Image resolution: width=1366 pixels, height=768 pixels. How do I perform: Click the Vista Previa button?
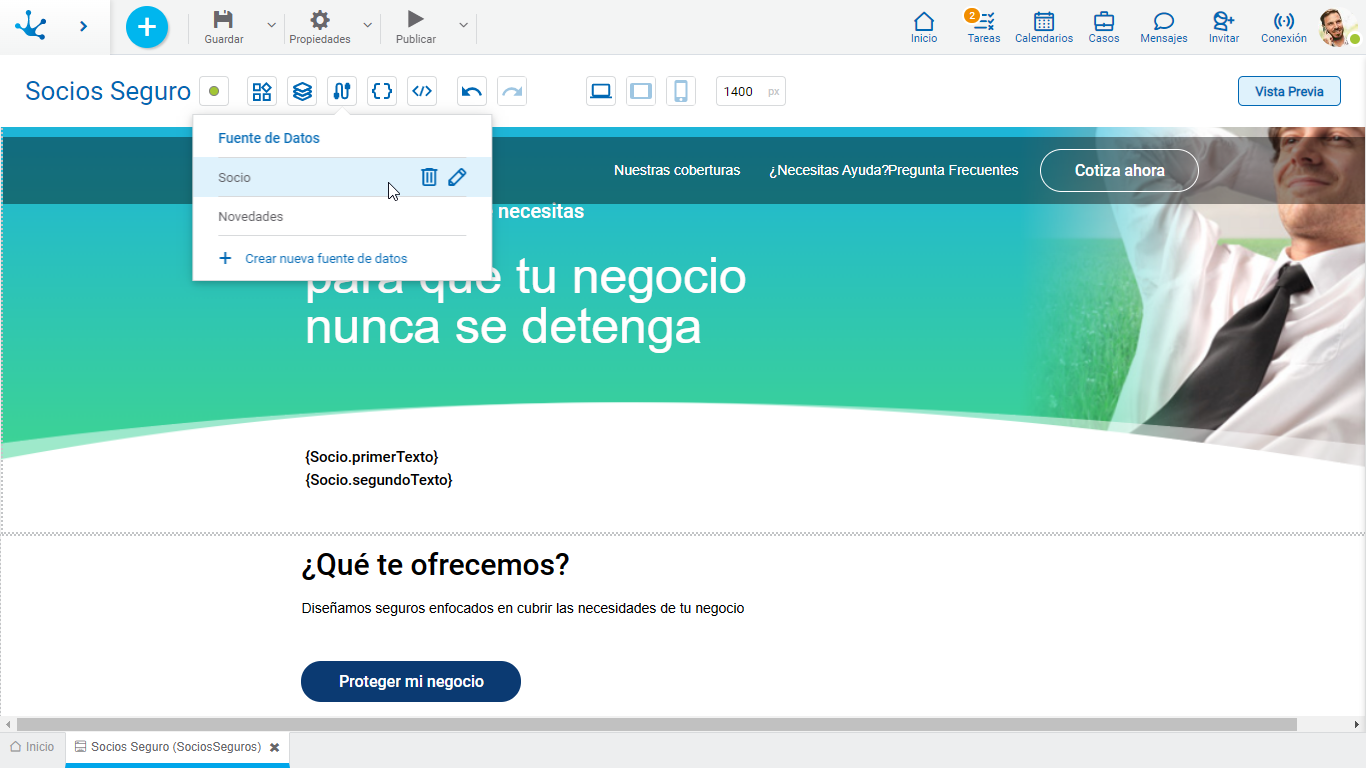point(1289,91)
